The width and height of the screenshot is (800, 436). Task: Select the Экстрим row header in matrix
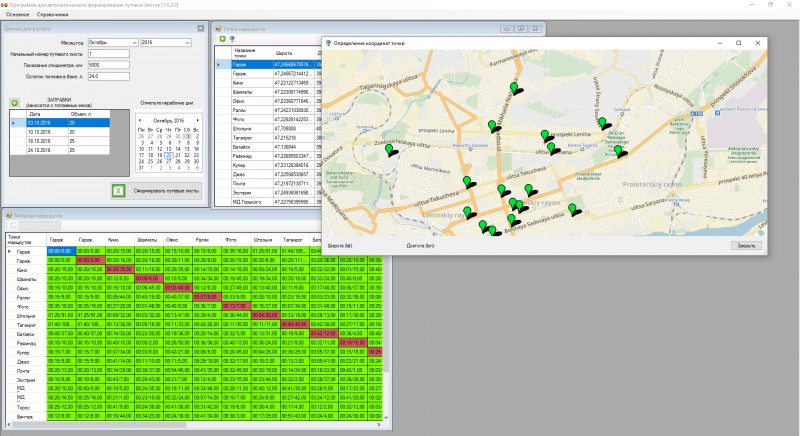point(26,380)
